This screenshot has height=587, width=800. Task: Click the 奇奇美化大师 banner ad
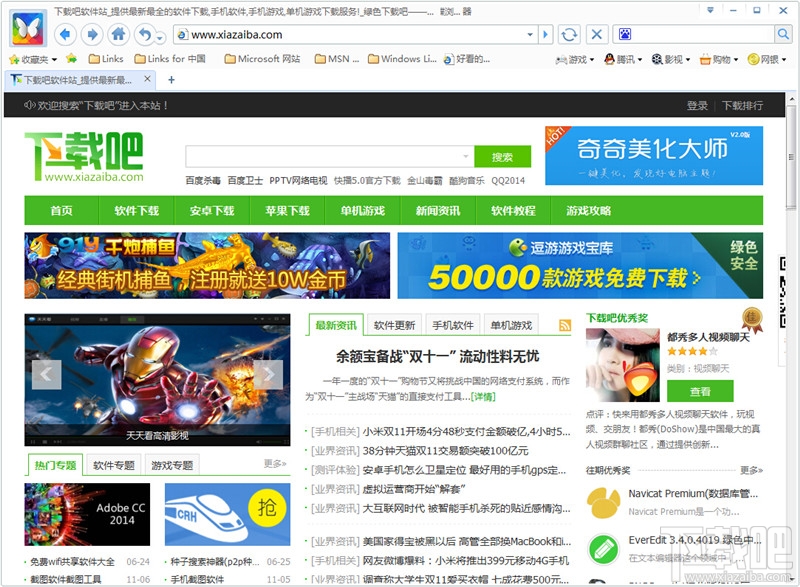pos(654,156)
